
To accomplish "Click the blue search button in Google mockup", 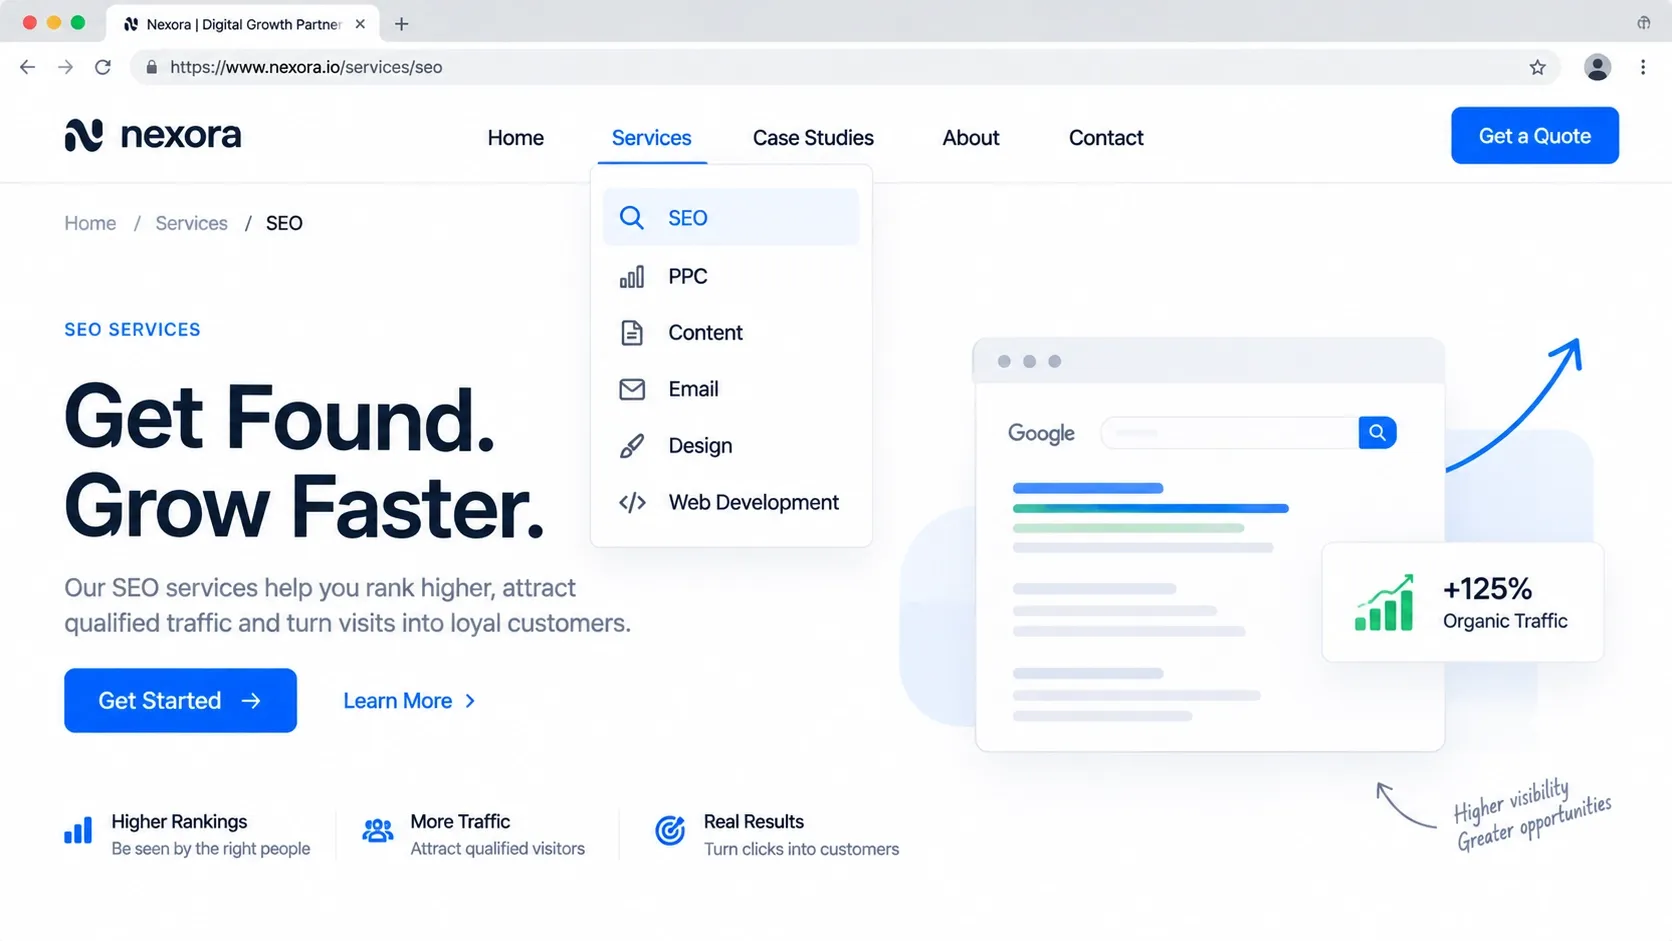I will pyautogui.click(x=1377, y=433).
